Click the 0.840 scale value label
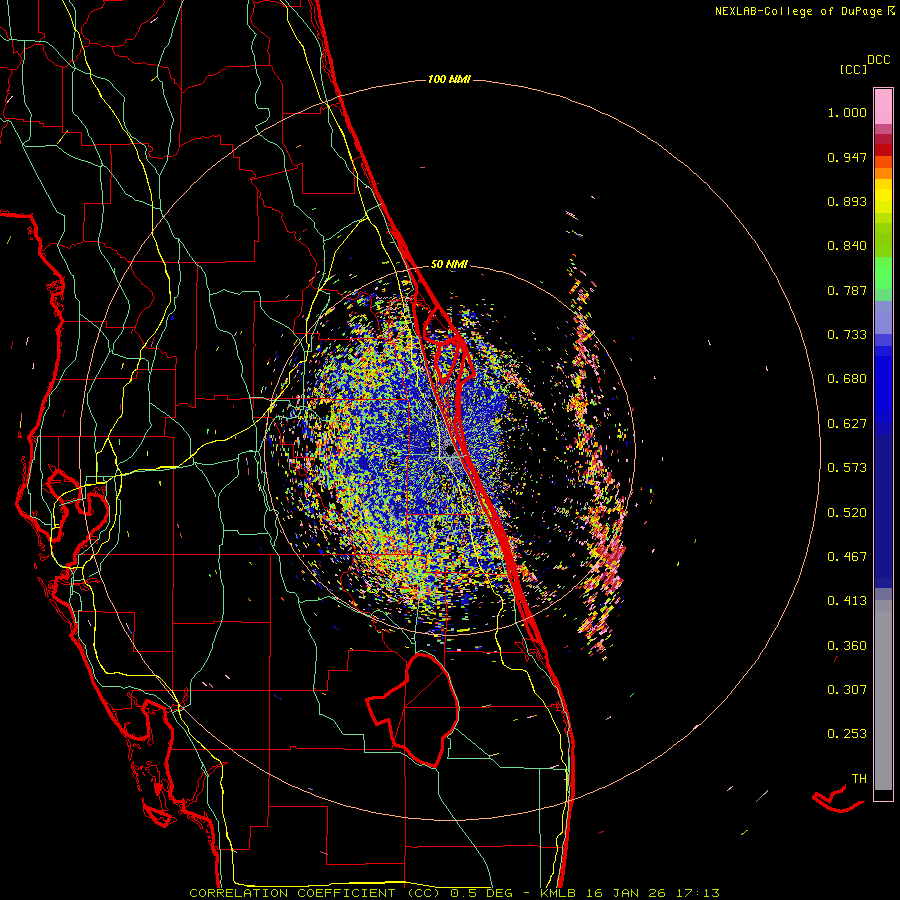The image size is (900, 900). [847, 246]
